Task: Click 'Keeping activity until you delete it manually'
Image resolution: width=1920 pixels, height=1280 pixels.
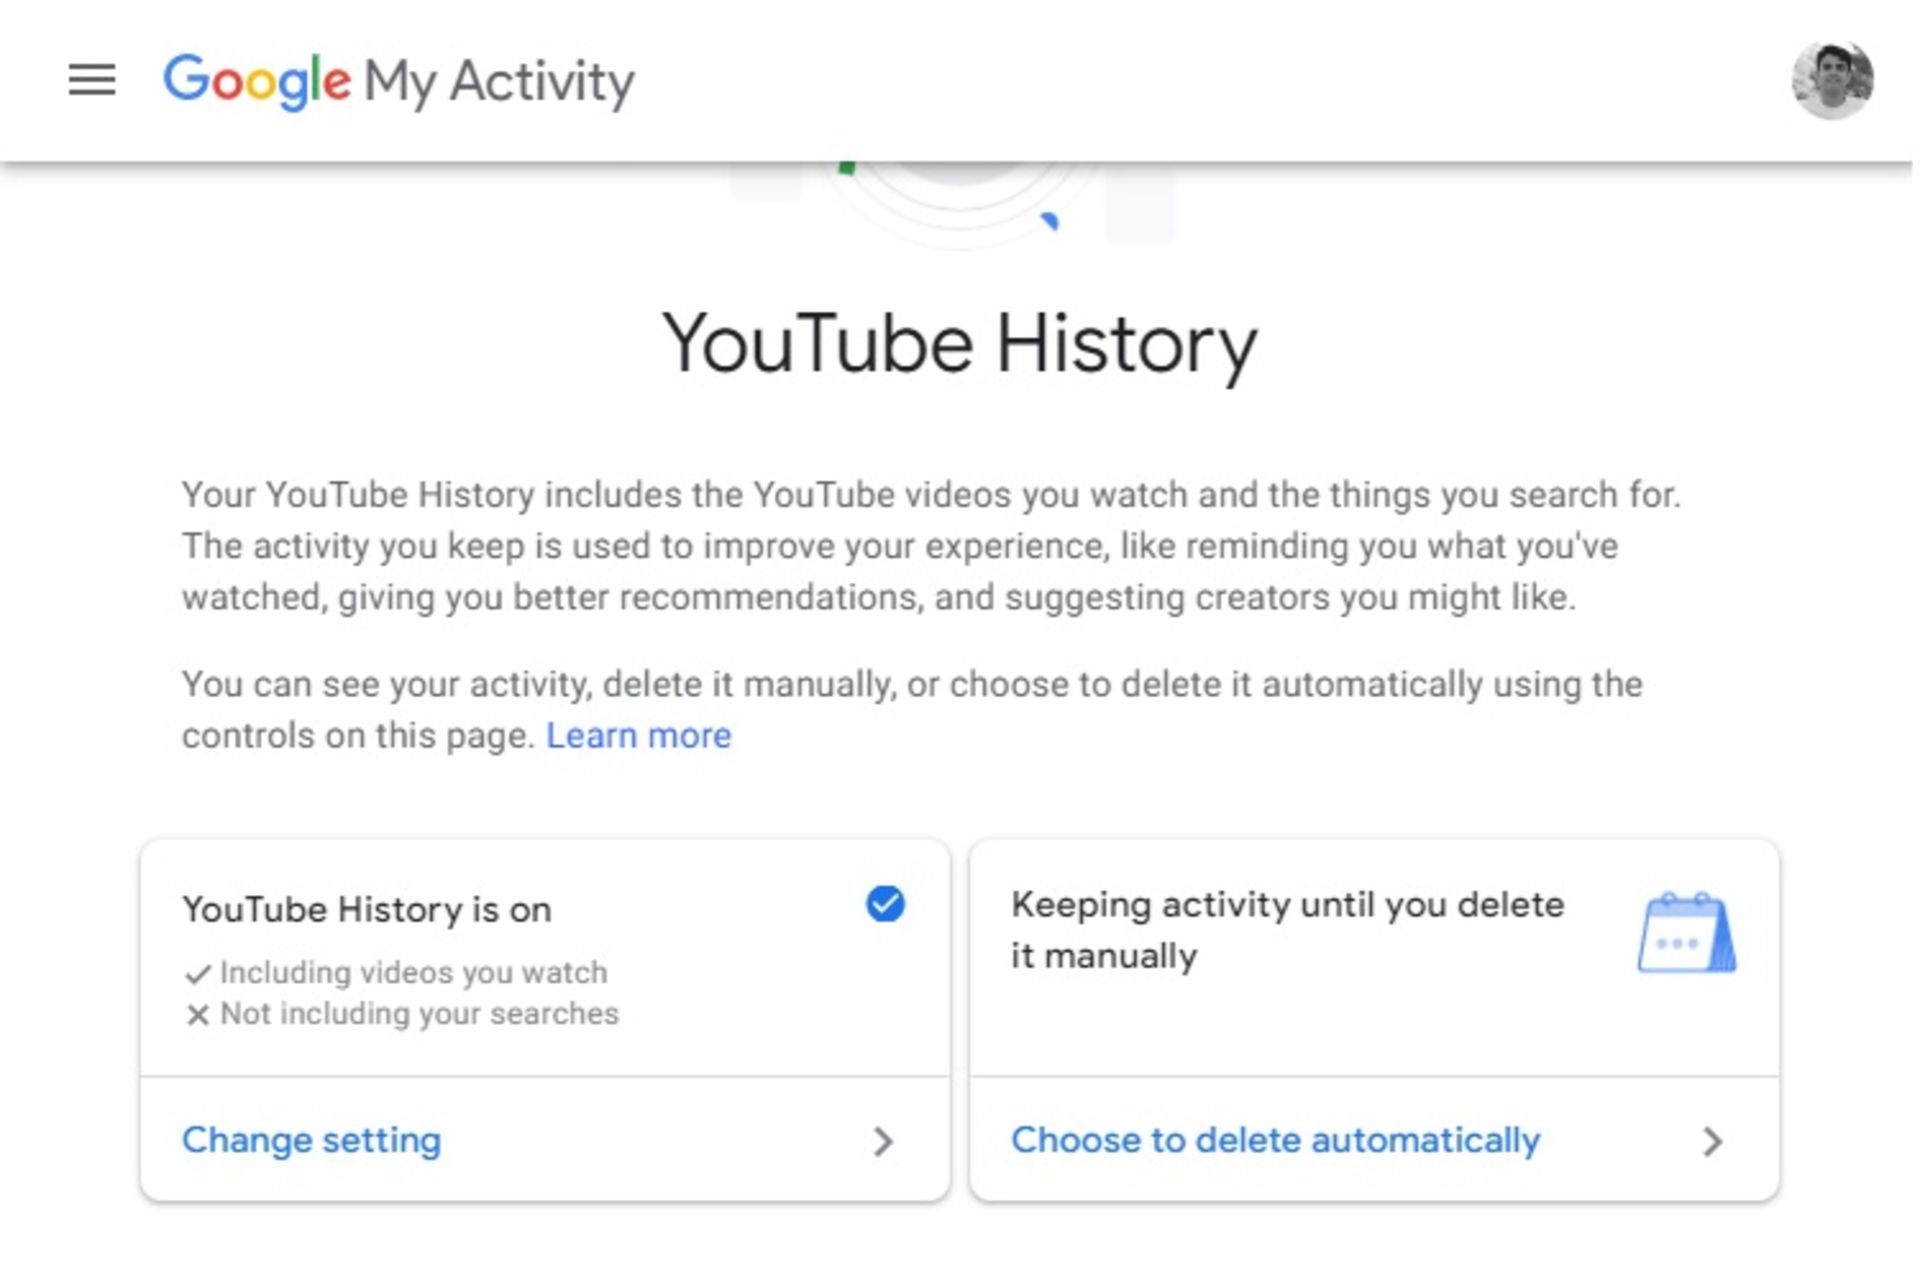Action: [1287, 929]
